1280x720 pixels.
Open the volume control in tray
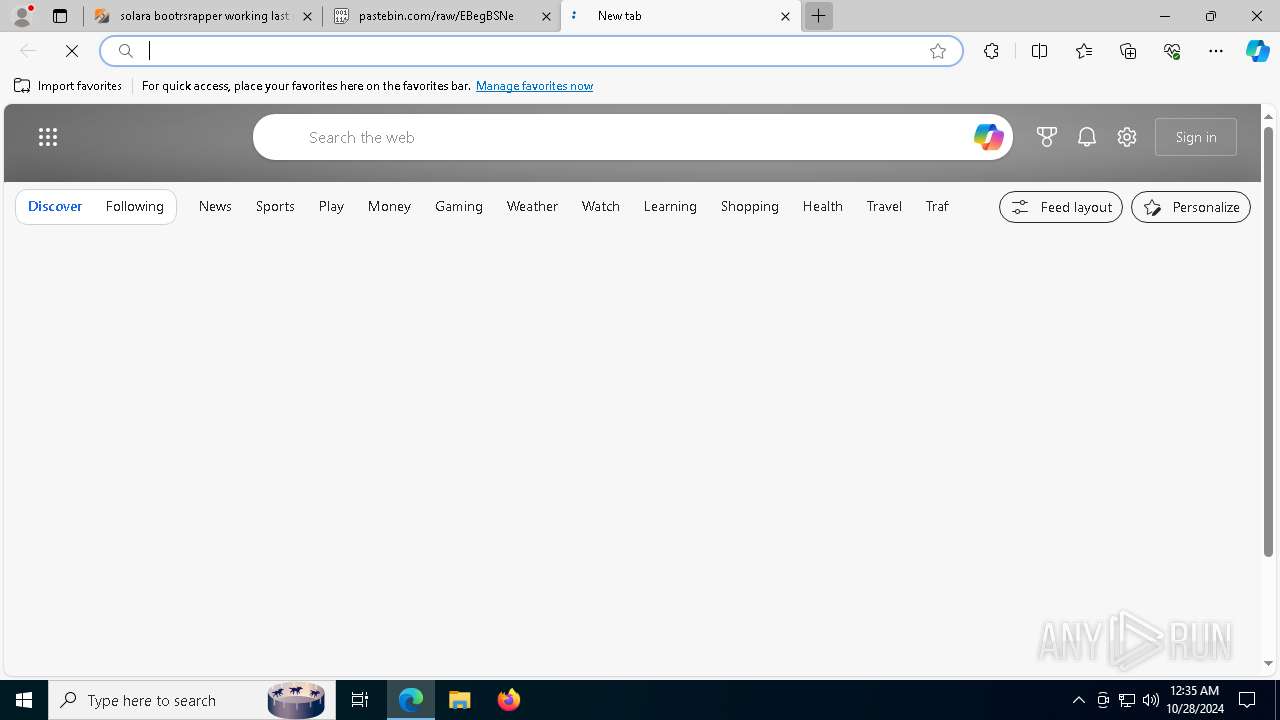[x=1151, y=700]
